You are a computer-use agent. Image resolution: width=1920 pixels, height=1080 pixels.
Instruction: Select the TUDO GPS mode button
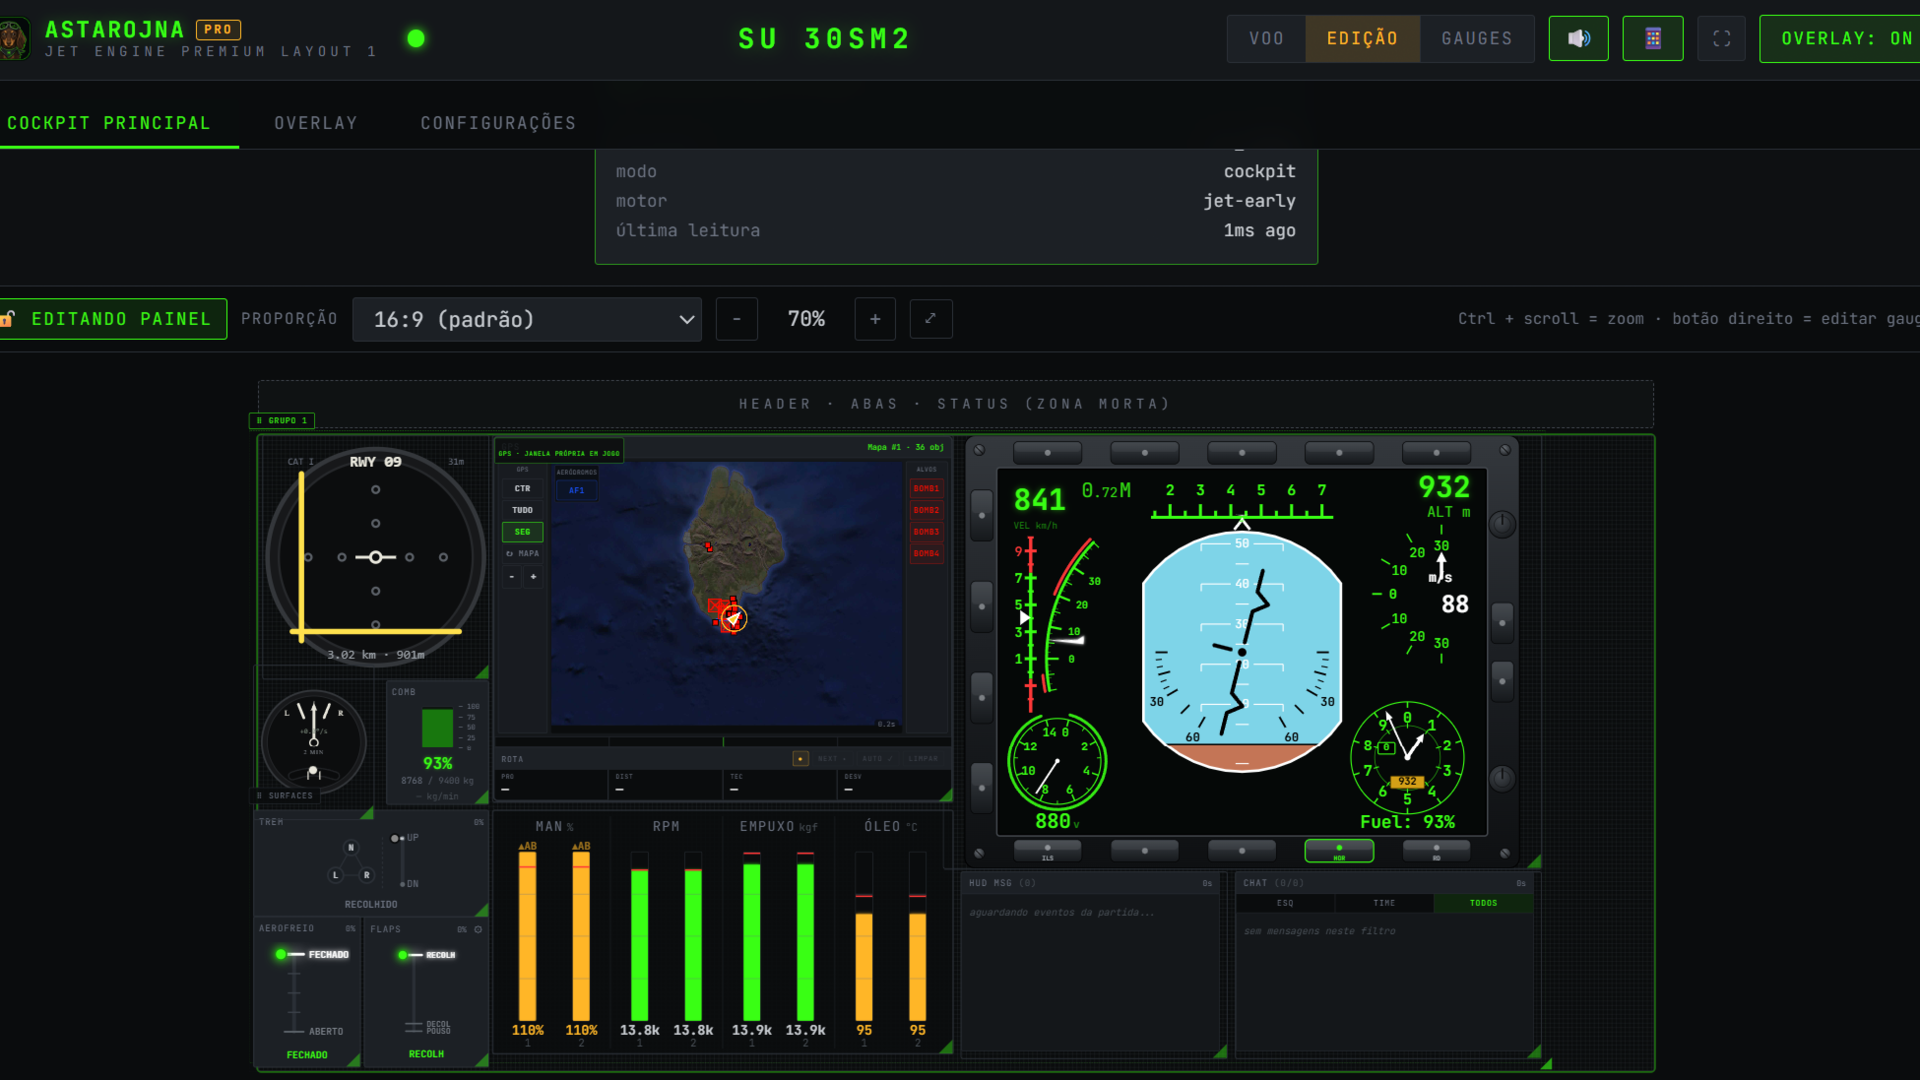pyautogui.click(x=522, y=510)
